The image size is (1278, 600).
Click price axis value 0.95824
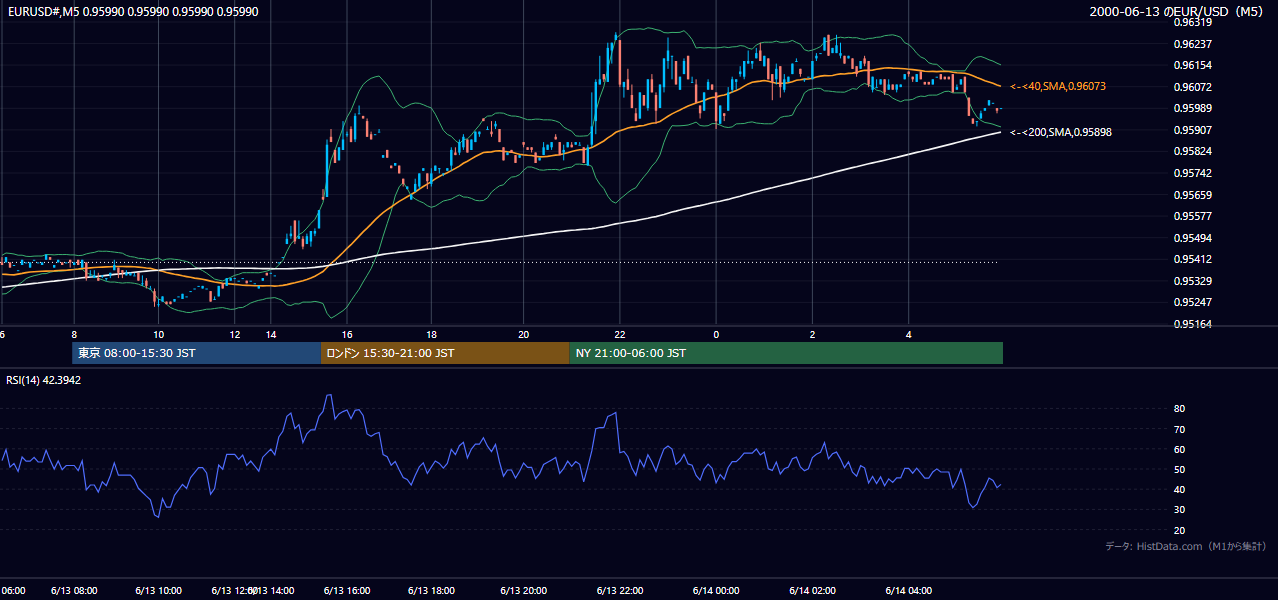(x=1193, y=151)
